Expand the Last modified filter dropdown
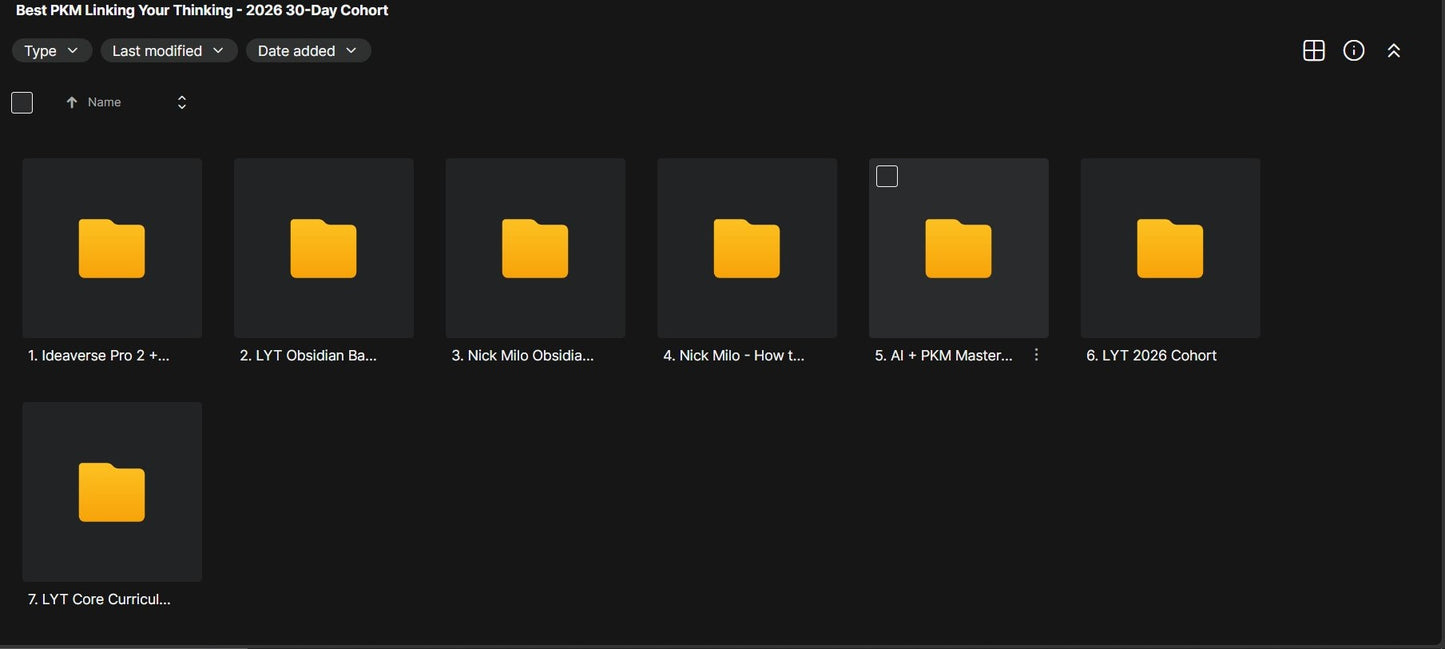Image resolution: width=1445 pixels, height=649 pixels. click(169, 51)
